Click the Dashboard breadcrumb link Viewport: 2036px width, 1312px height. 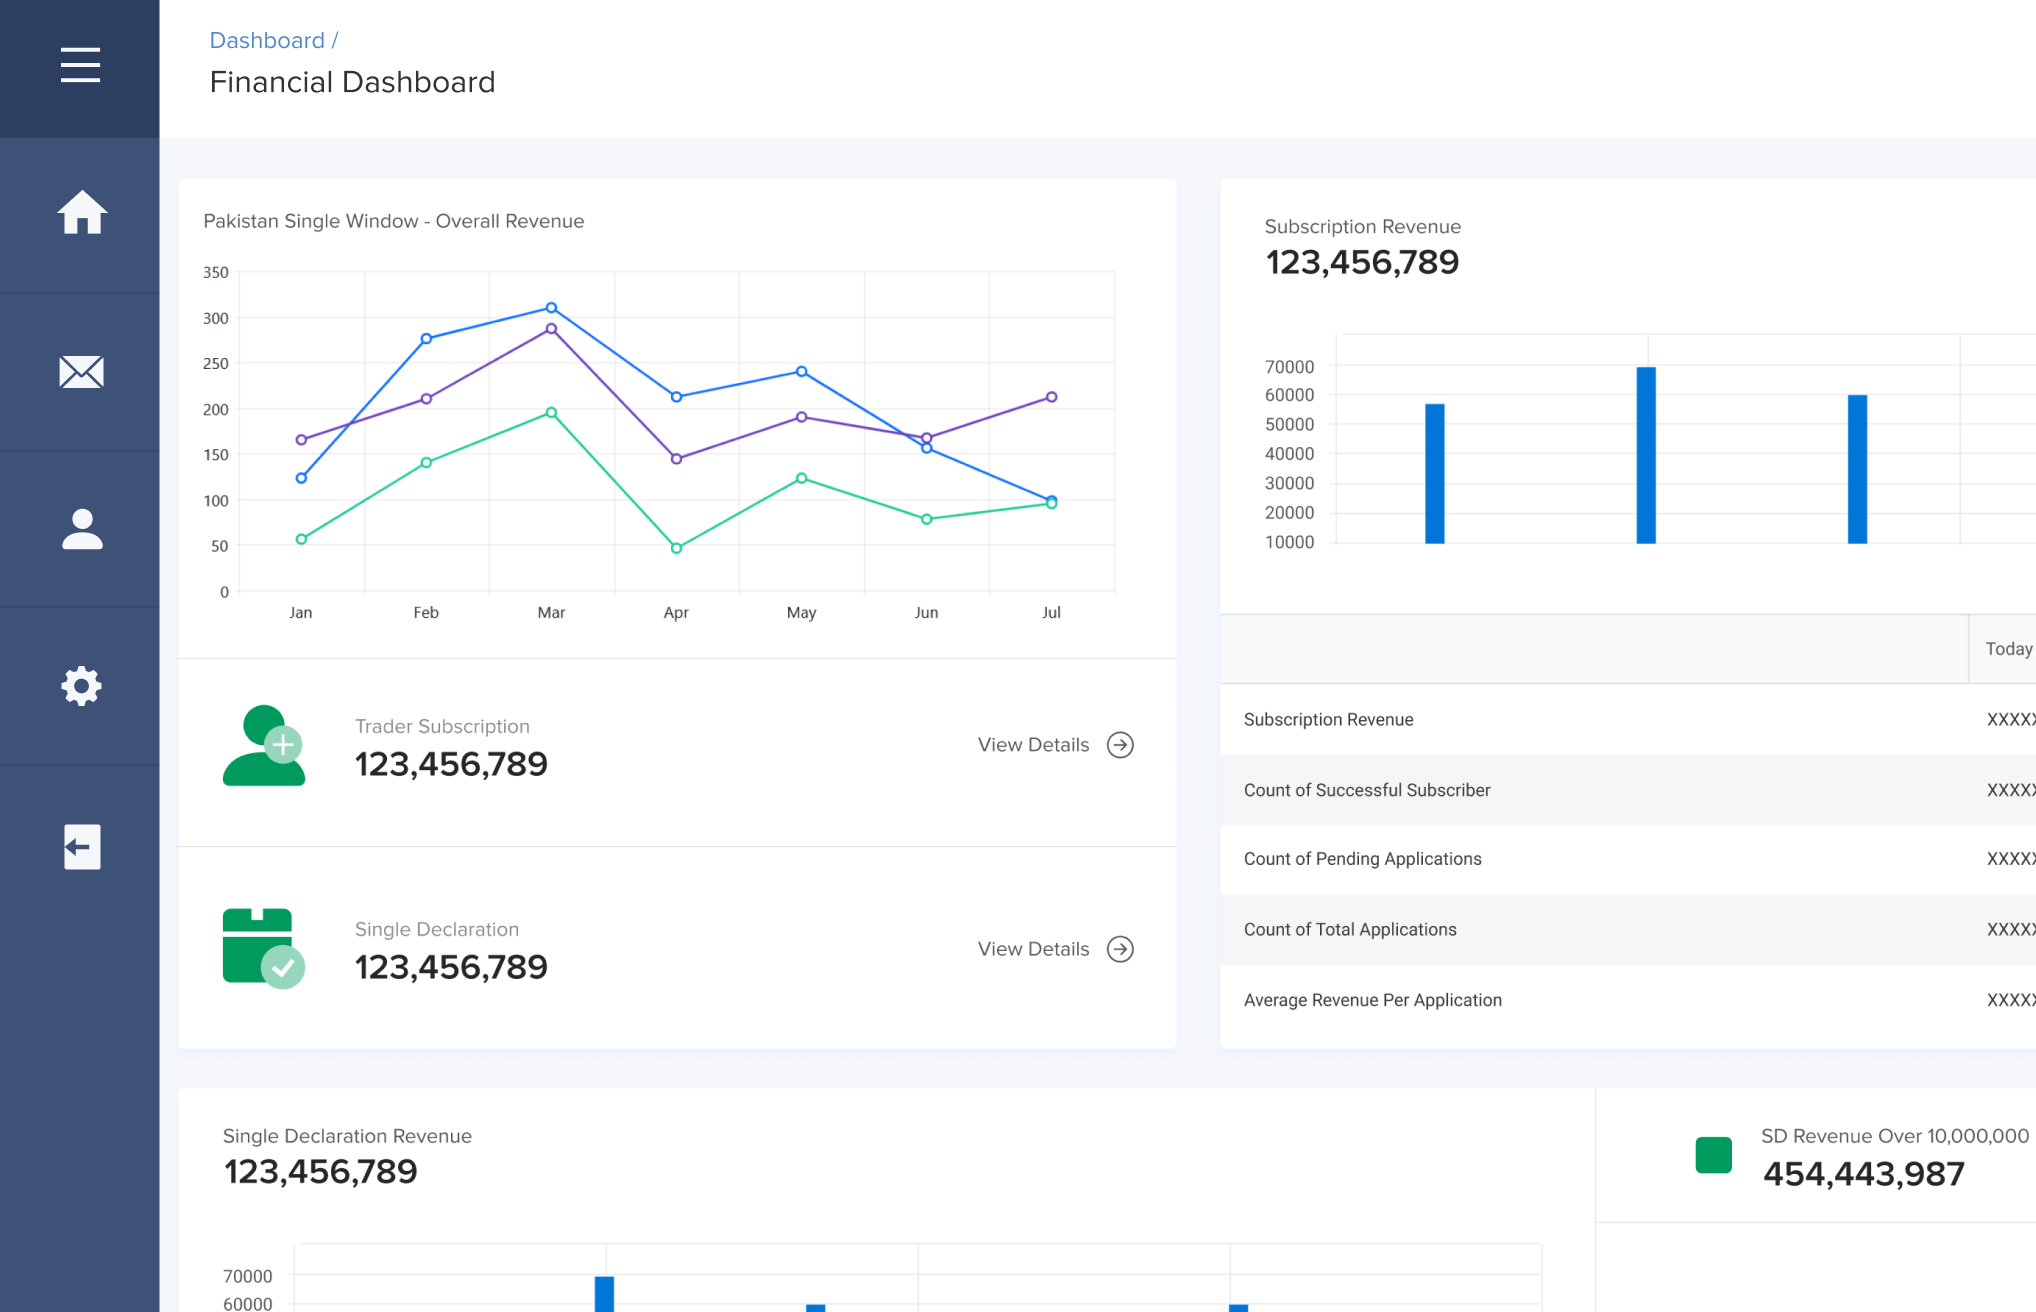[267, 40]
